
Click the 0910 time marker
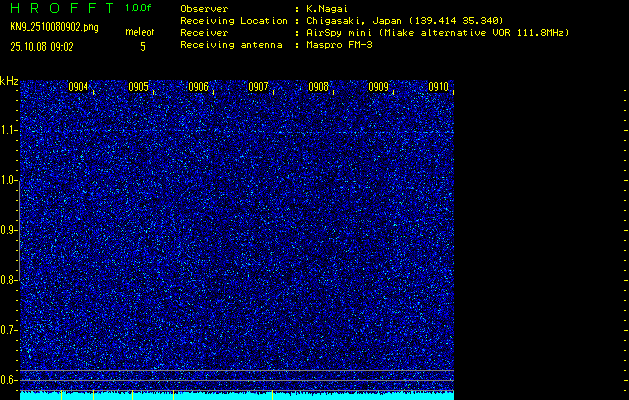(438, 87)
